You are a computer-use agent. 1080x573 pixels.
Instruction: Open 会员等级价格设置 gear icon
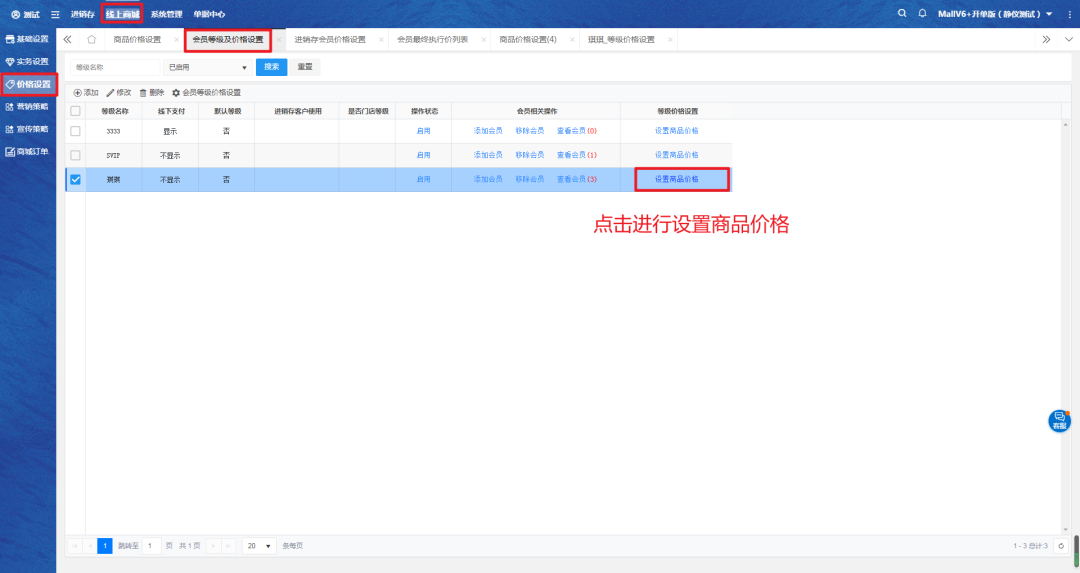point(176,92)
